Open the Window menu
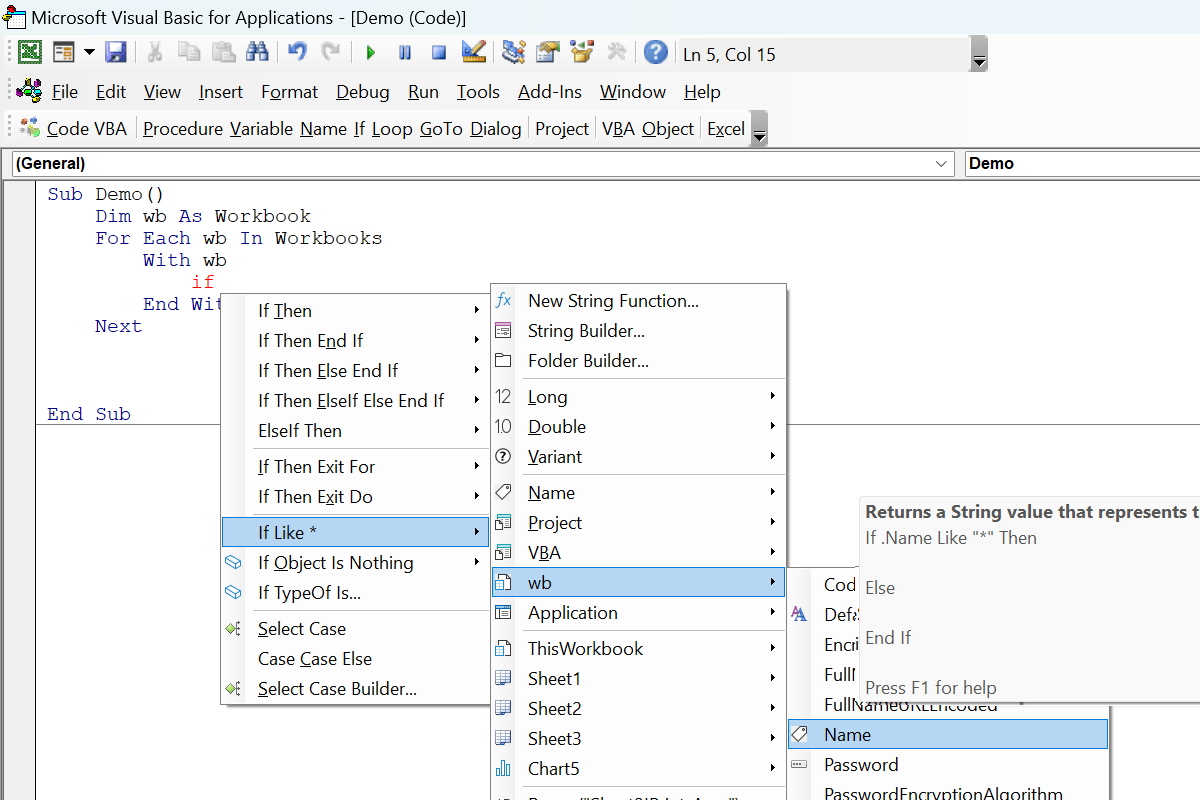Viewport: 1200px width, 800px height. [633, 92]
